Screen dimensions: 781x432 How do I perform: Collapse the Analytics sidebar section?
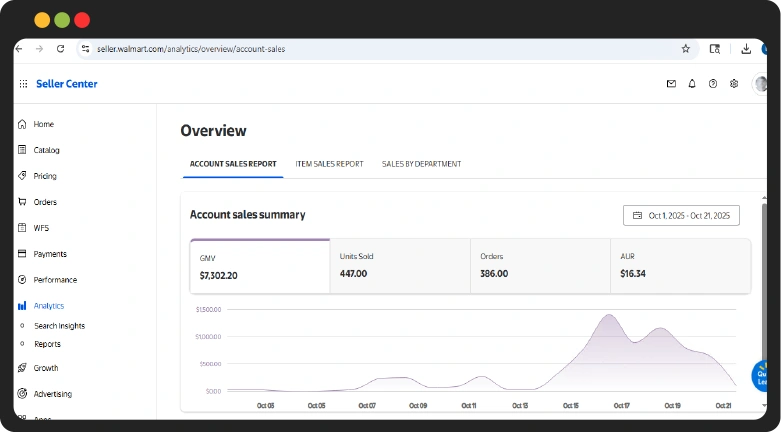[x=48, y=306]
